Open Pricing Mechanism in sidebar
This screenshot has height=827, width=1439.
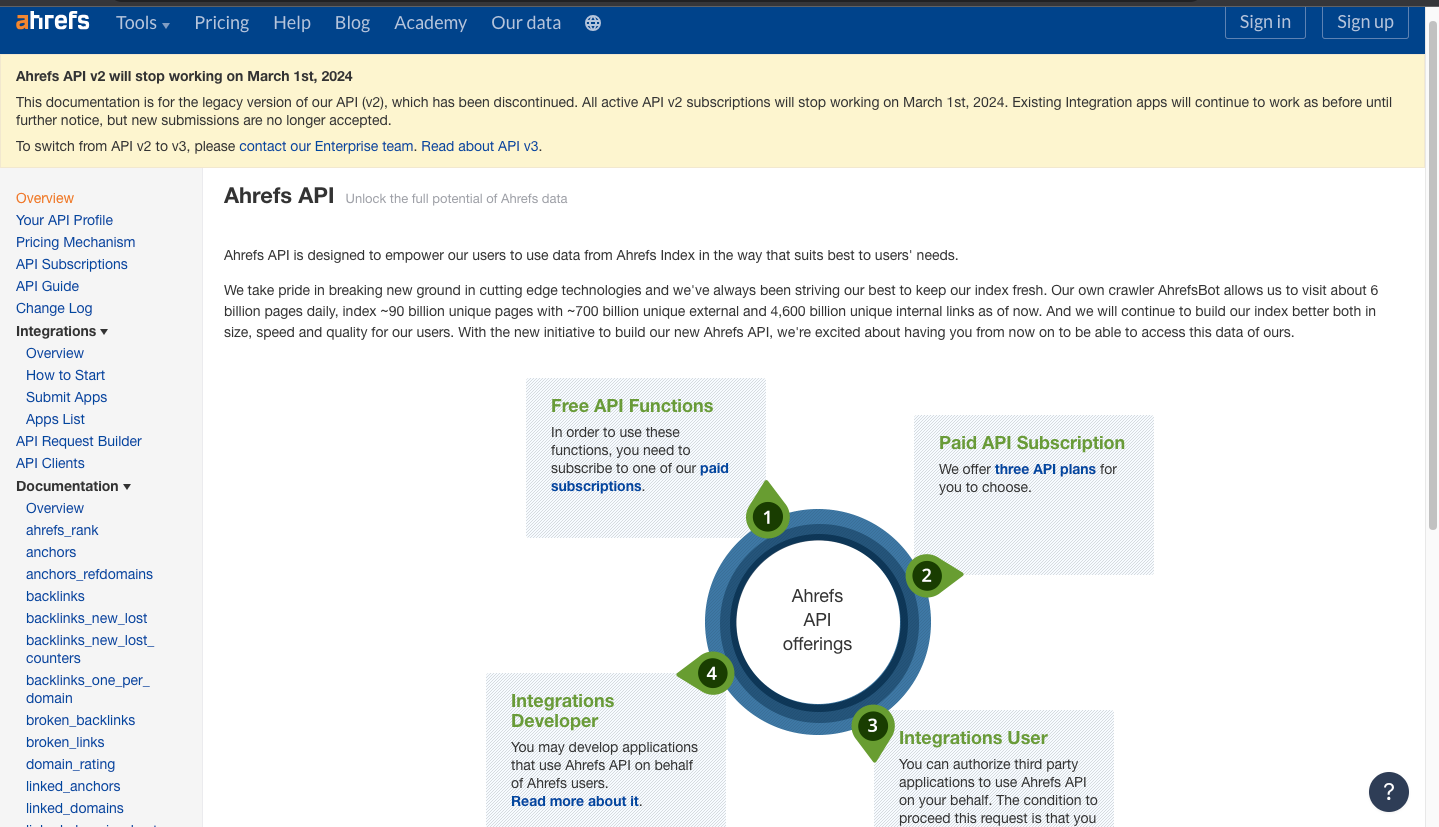pos(75,242)
